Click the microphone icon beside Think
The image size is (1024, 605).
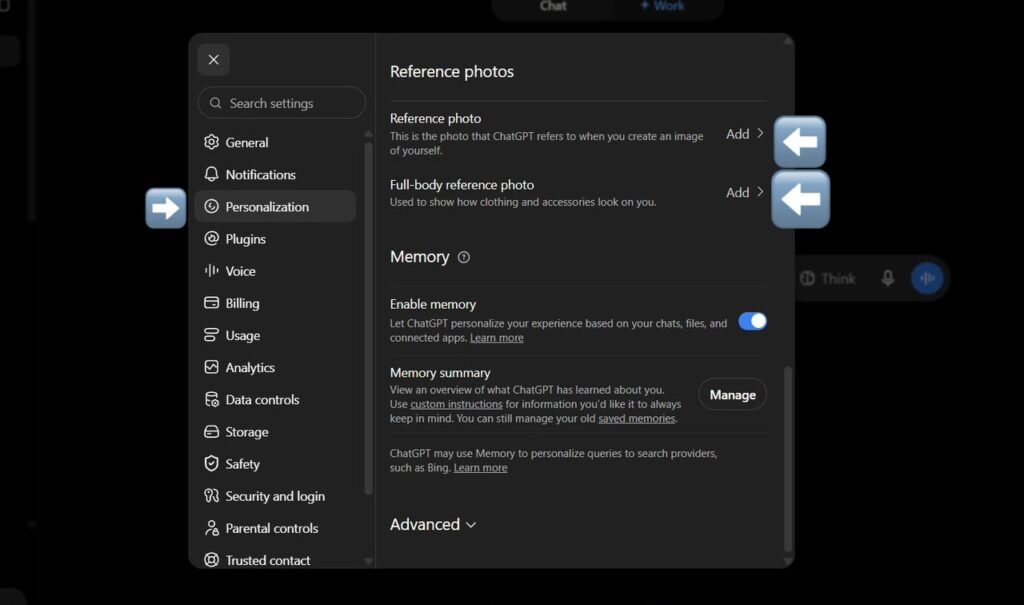pos(888,278)
